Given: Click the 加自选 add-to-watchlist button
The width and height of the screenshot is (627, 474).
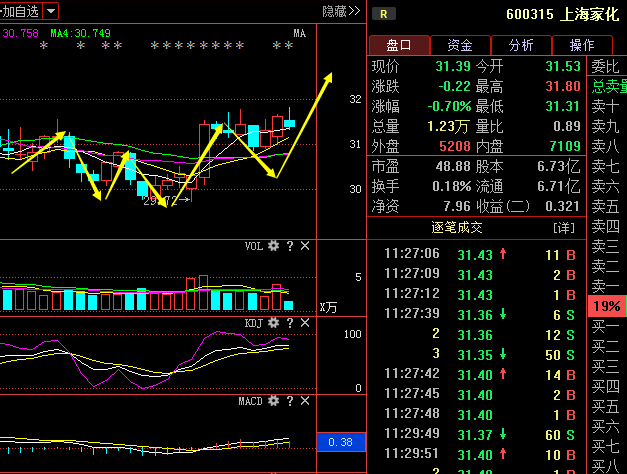Looking at the screenshot, I should pos(20,11).
